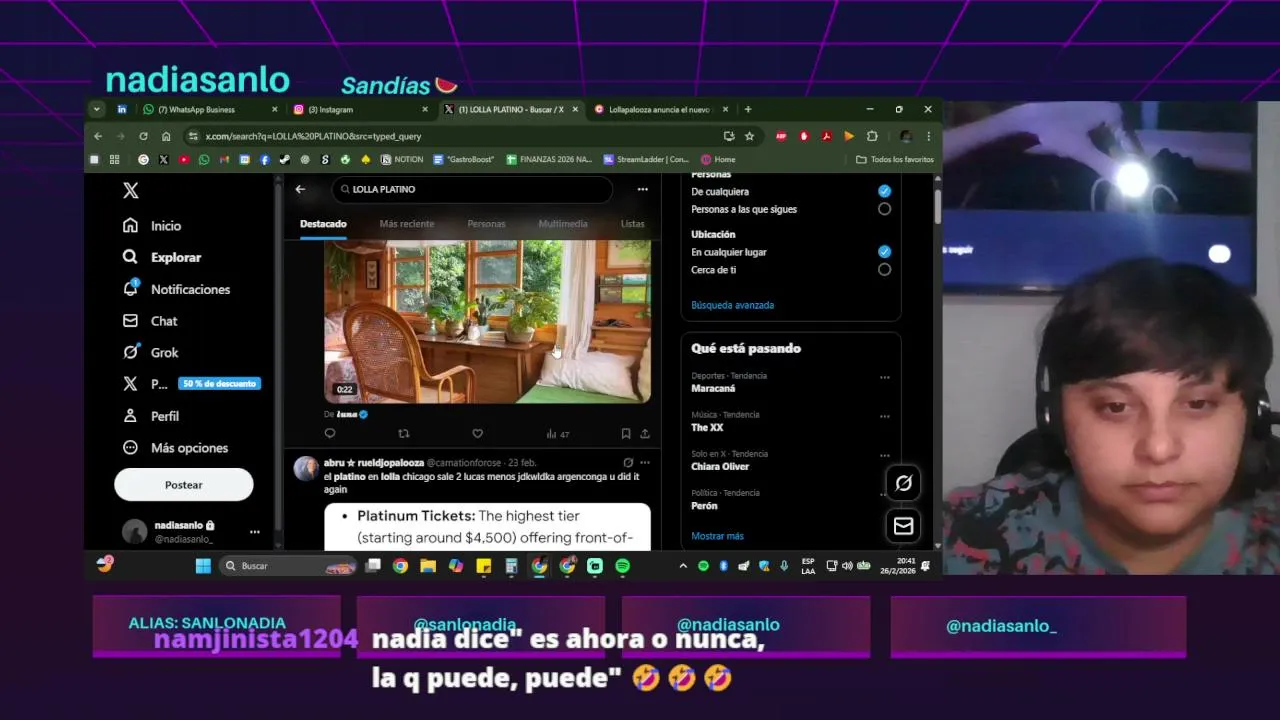Play the cabin room video thumbnail
Image resolution: width=1280 pixels, height=720 pixels.
click(x=488, y=321)
